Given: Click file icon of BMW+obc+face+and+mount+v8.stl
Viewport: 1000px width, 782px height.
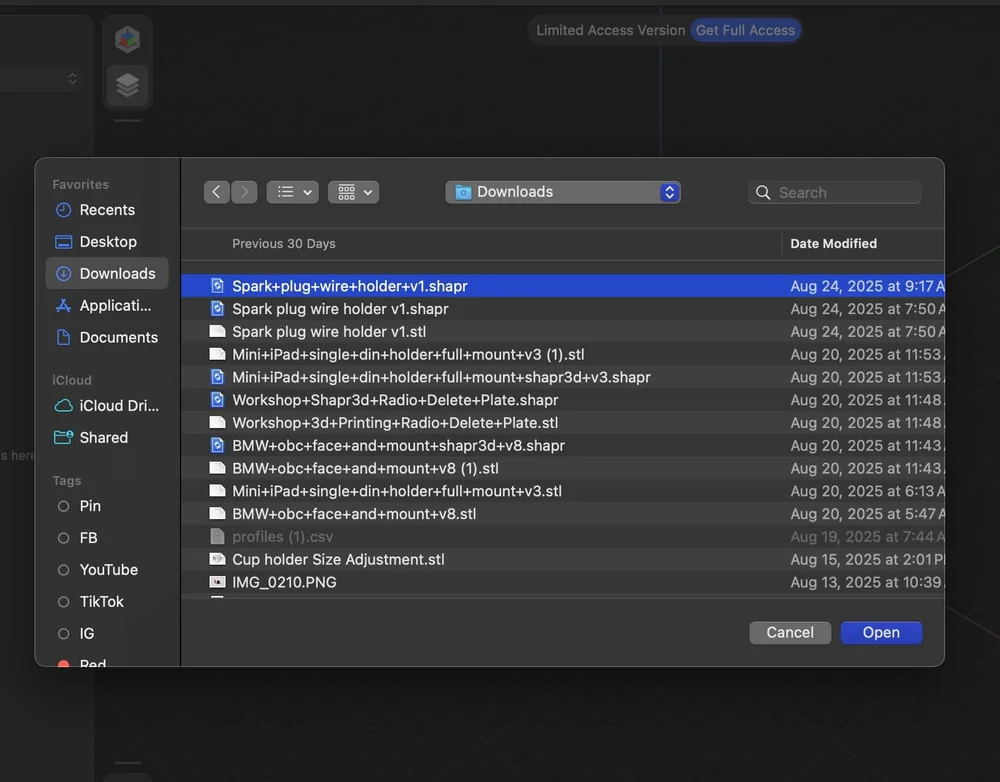Looking at the screenshot, I should click(x=217, y=514).
